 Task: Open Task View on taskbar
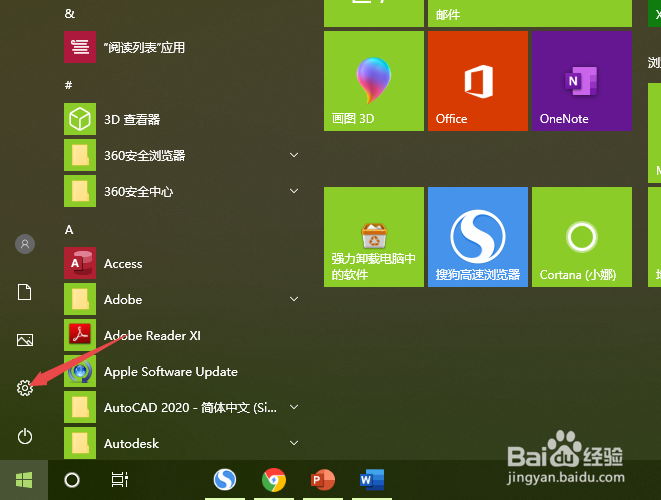(x=120, y=480)
